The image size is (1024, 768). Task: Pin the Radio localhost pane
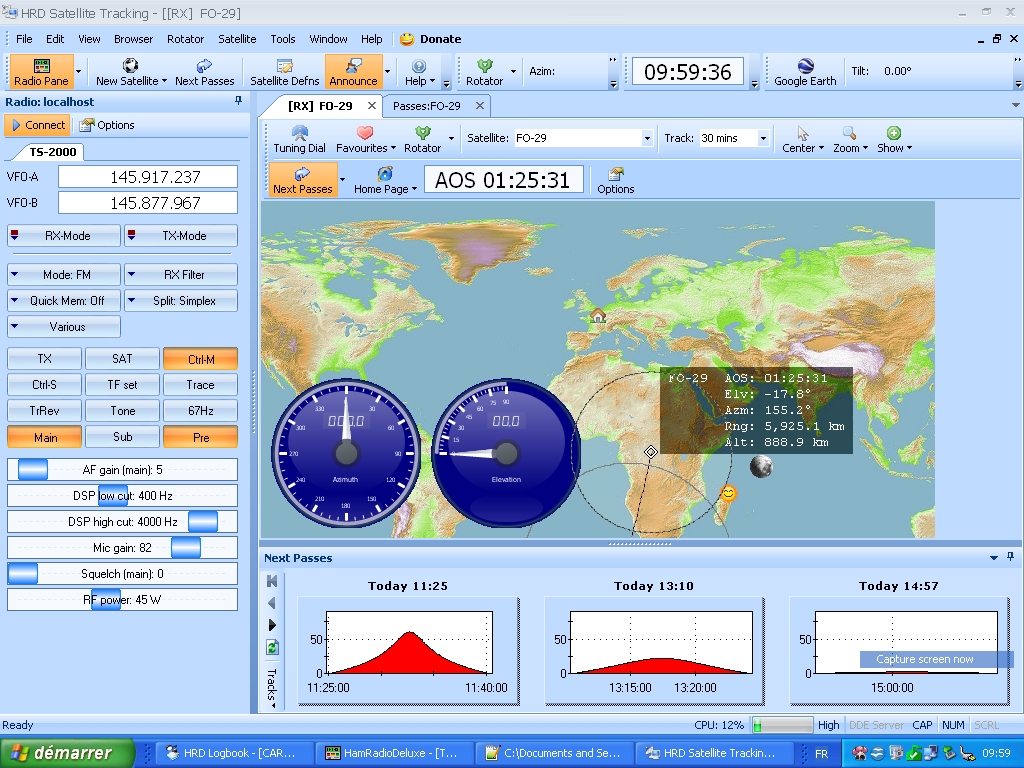pos(238,101)
